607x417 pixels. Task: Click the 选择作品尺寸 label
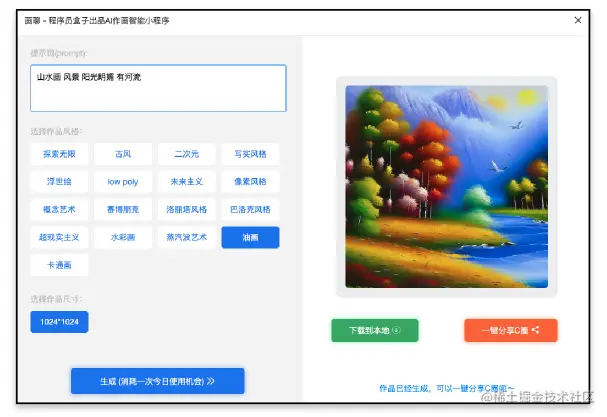(x=57, y=299)
